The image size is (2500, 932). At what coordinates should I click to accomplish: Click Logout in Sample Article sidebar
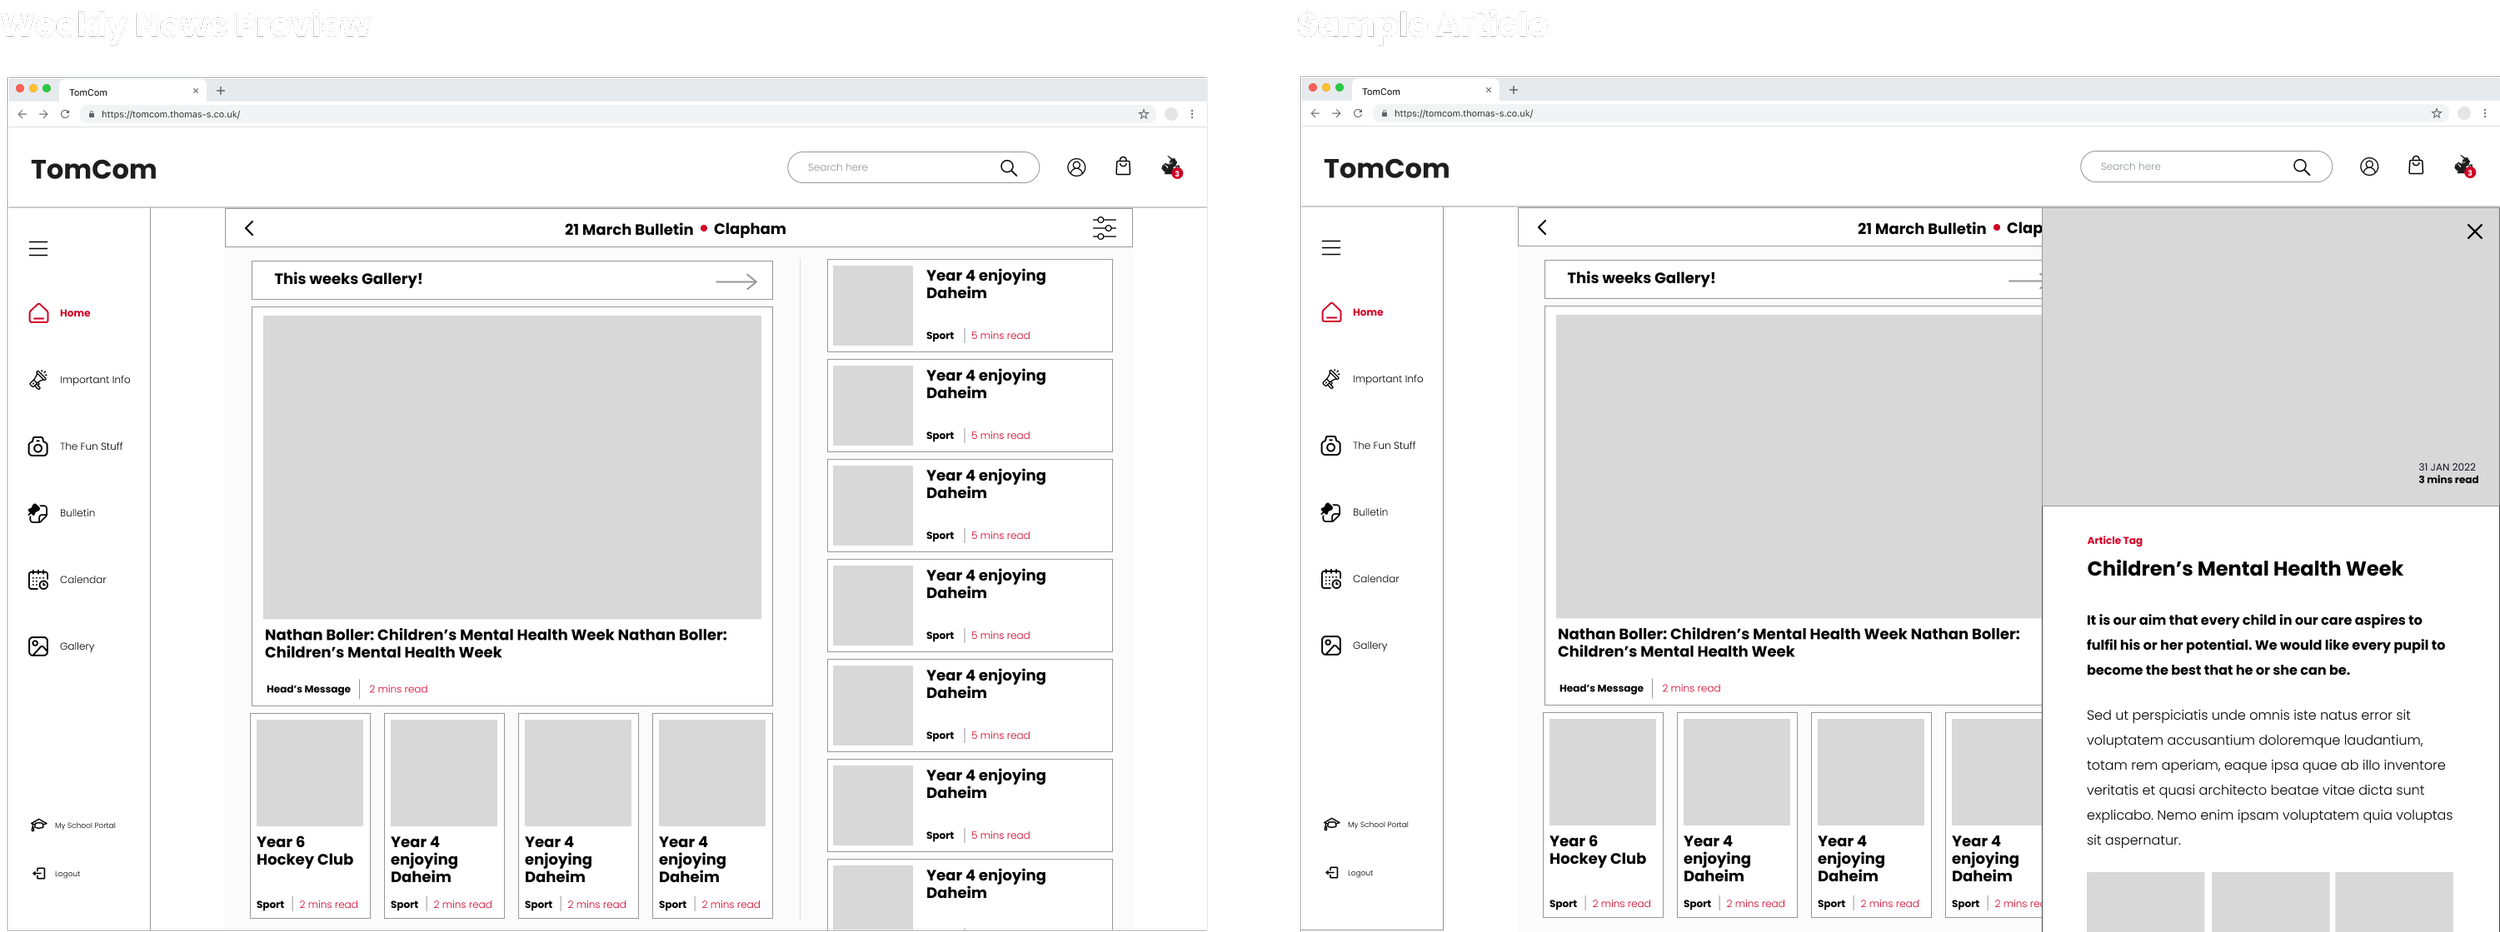tap(1349, 872)
